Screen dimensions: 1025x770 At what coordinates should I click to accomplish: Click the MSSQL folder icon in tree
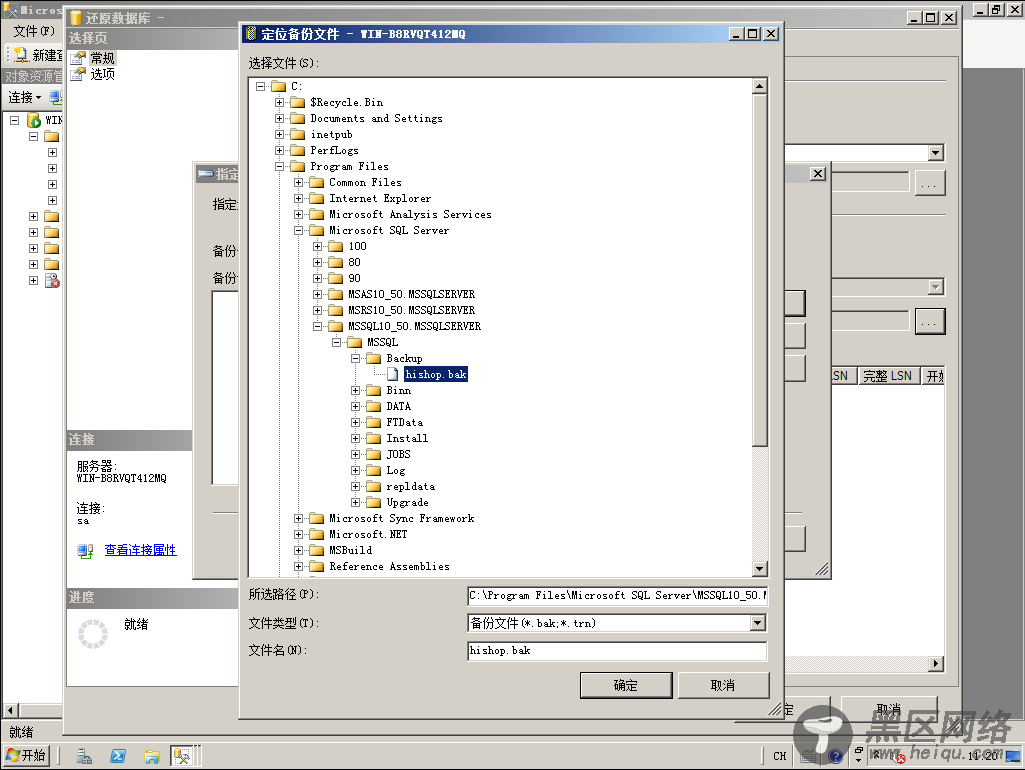[354, 342]
